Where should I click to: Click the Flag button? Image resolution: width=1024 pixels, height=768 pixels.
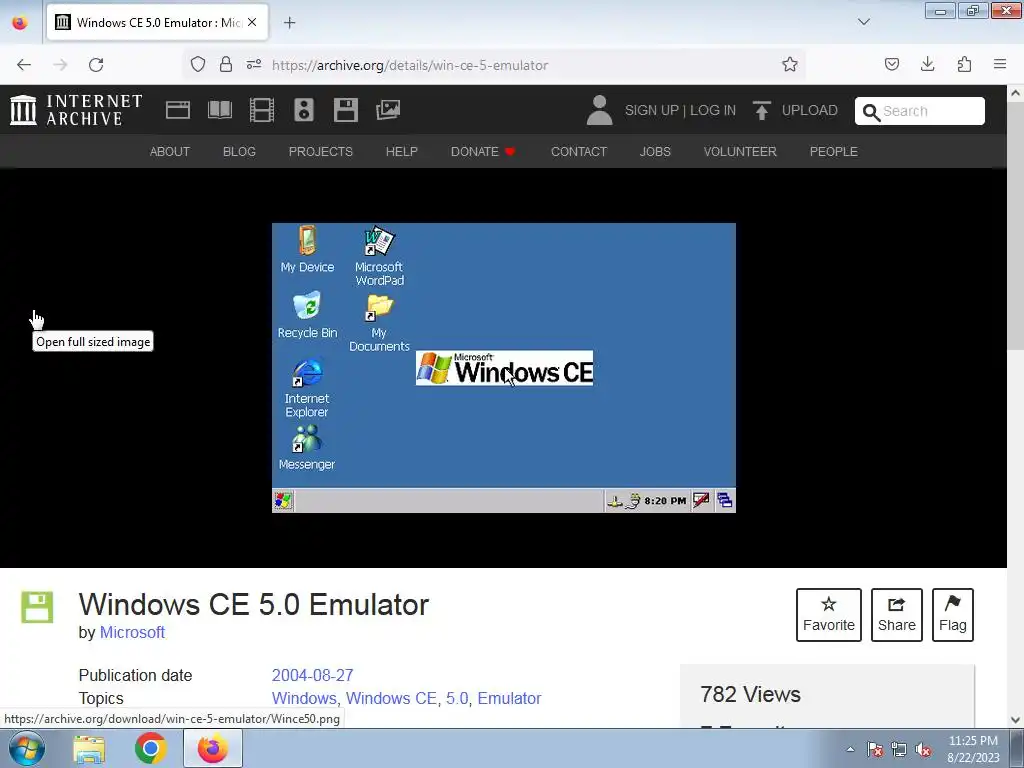pyautogui.click(x=953, y=615)
